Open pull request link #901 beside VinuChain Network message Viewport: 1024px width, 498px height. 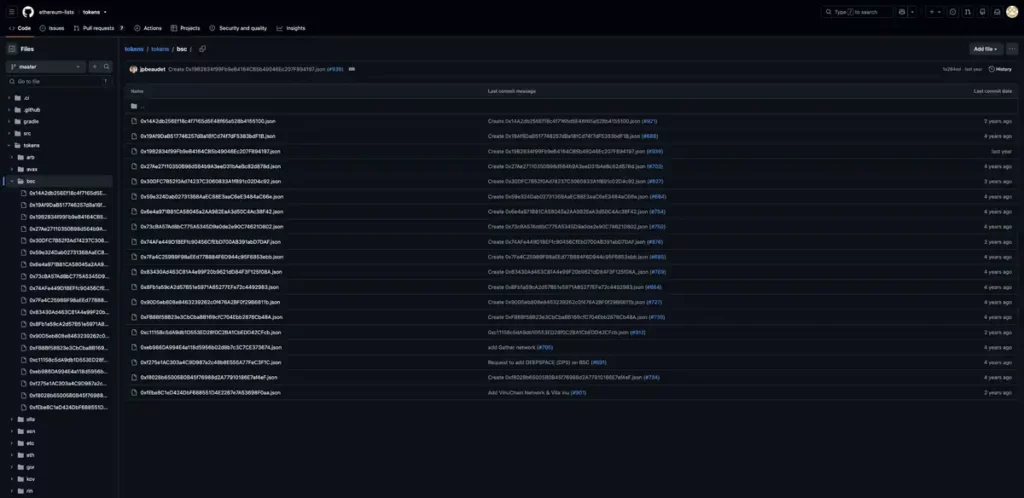pos(578,393)
